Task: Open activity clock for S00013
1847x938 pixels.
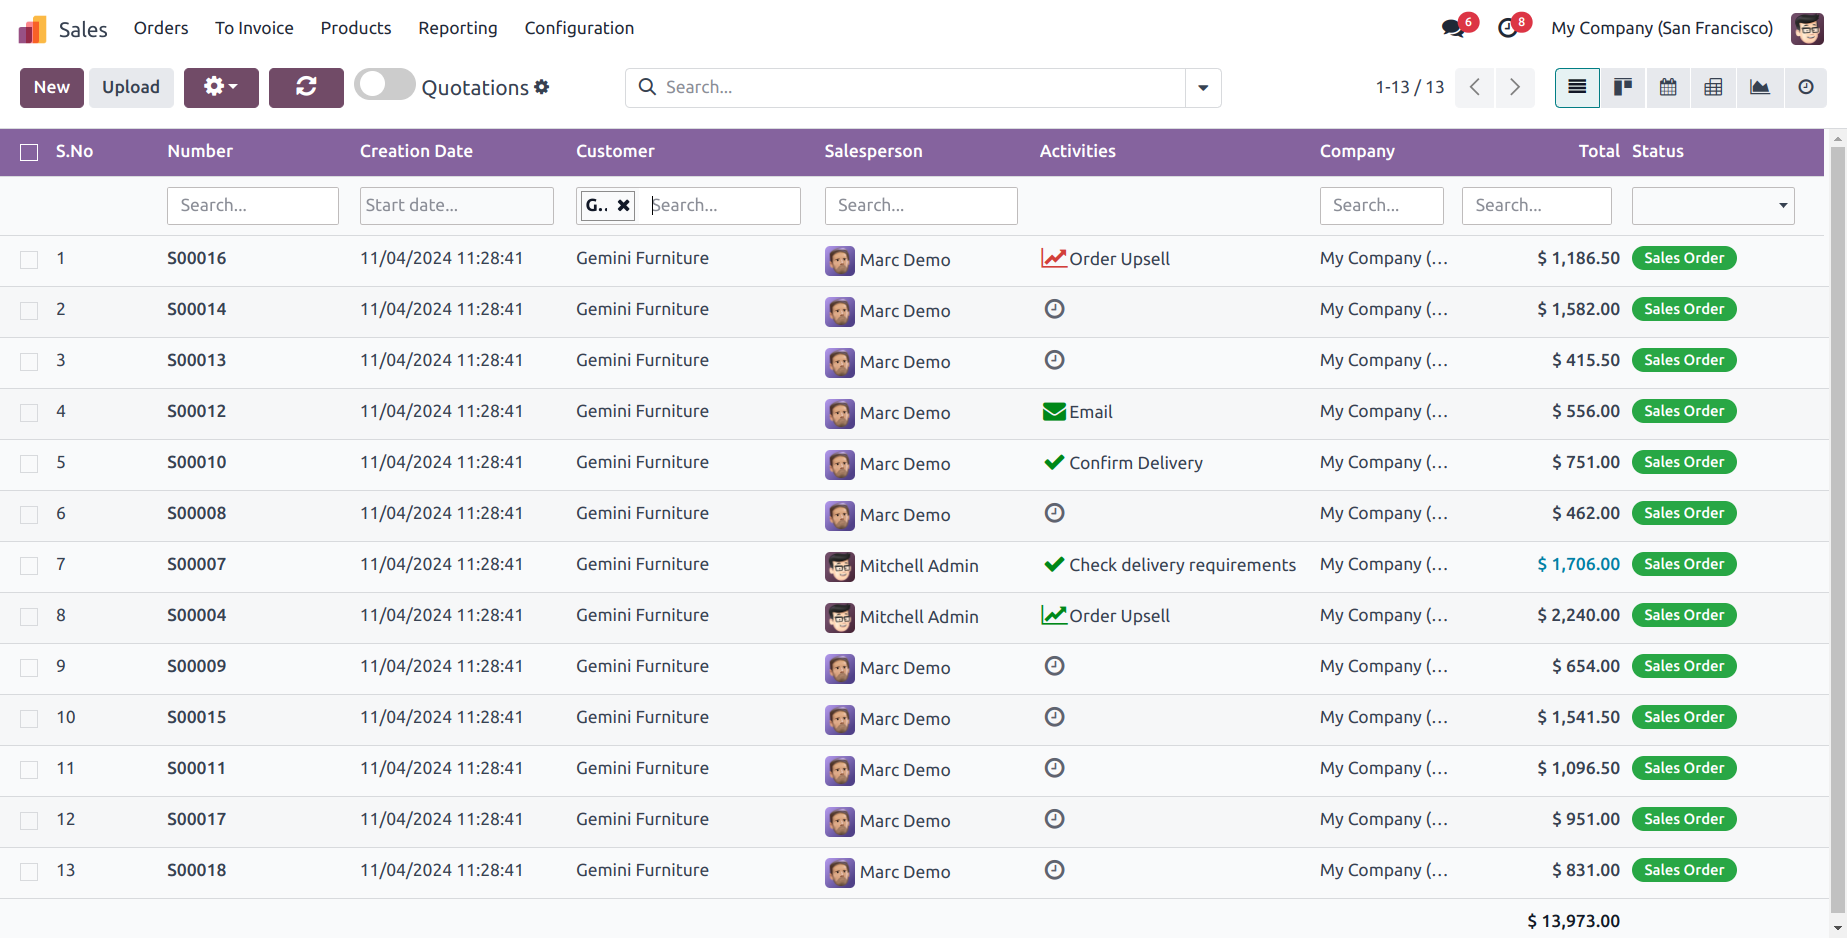Action: (1054, 360)
